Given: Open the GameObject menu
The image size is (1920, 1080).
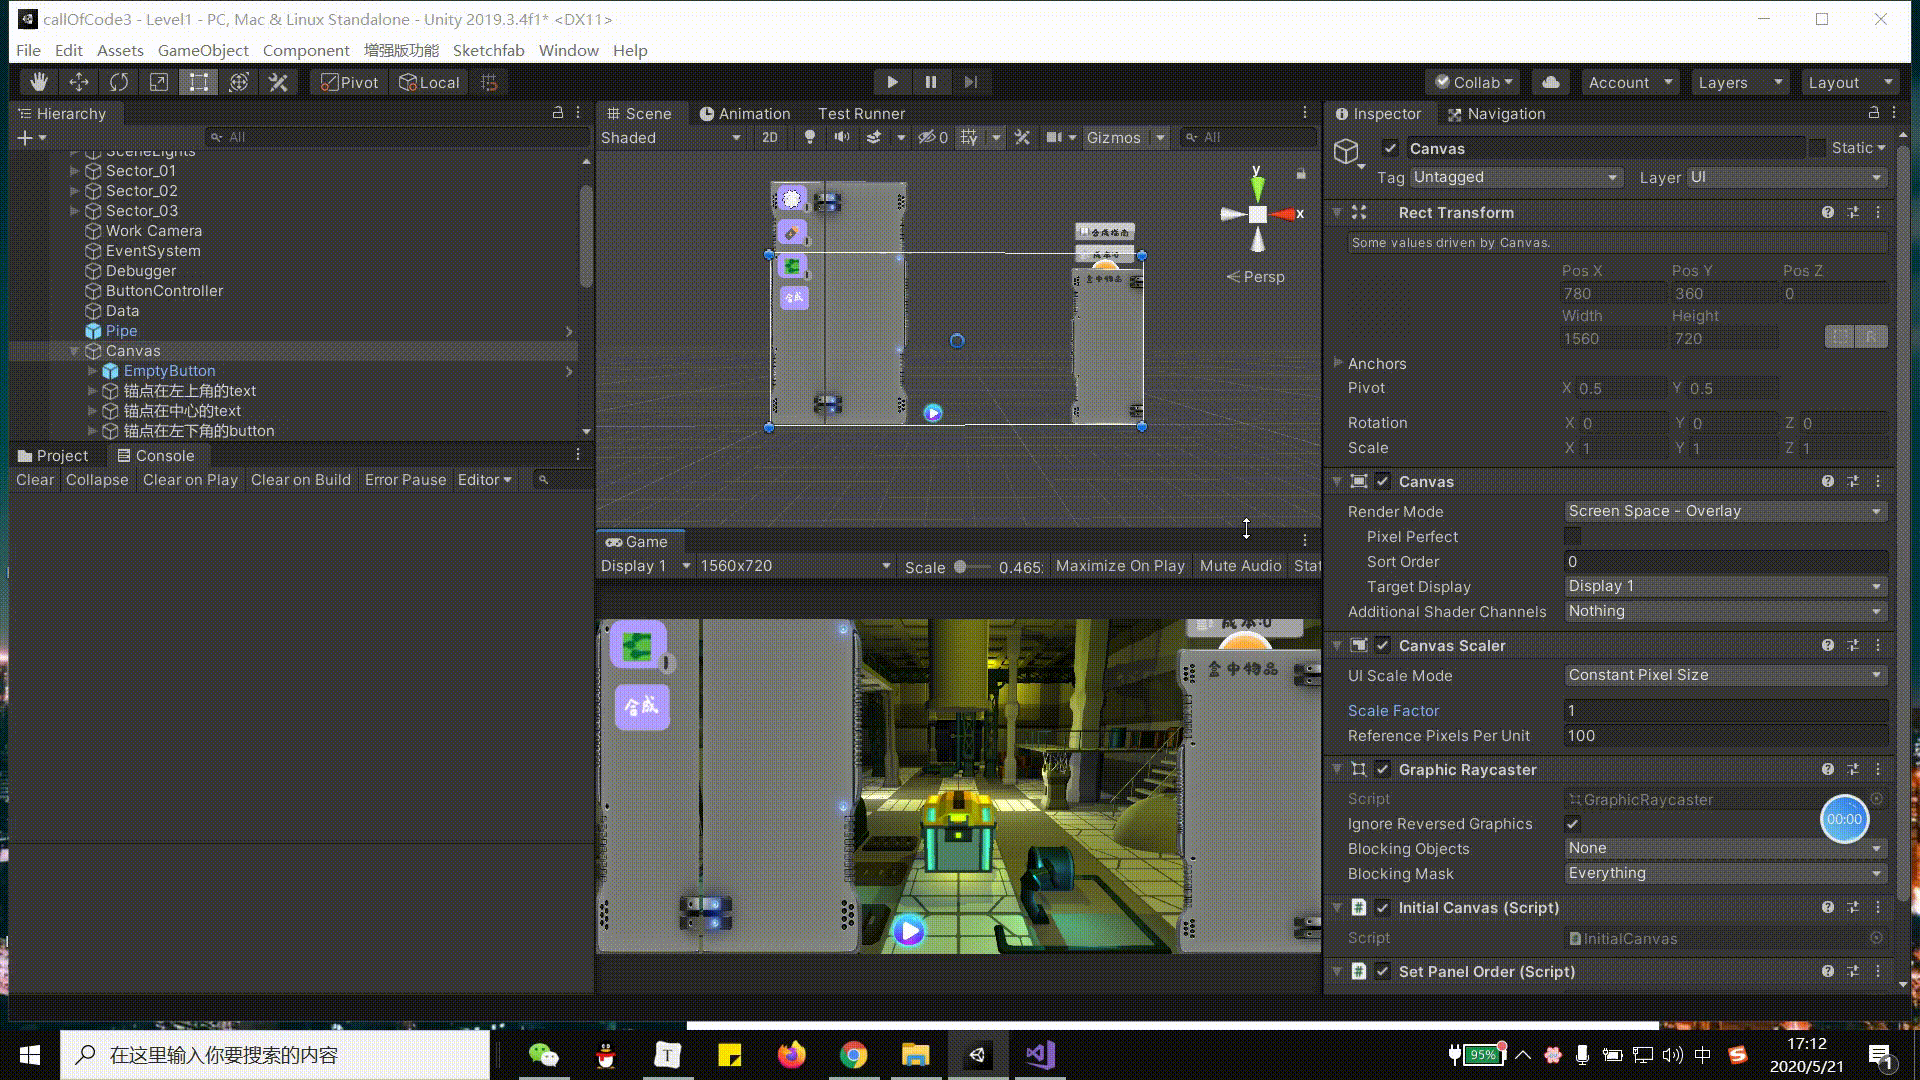Looking at the screenshot, I should [x=203, y=50].
